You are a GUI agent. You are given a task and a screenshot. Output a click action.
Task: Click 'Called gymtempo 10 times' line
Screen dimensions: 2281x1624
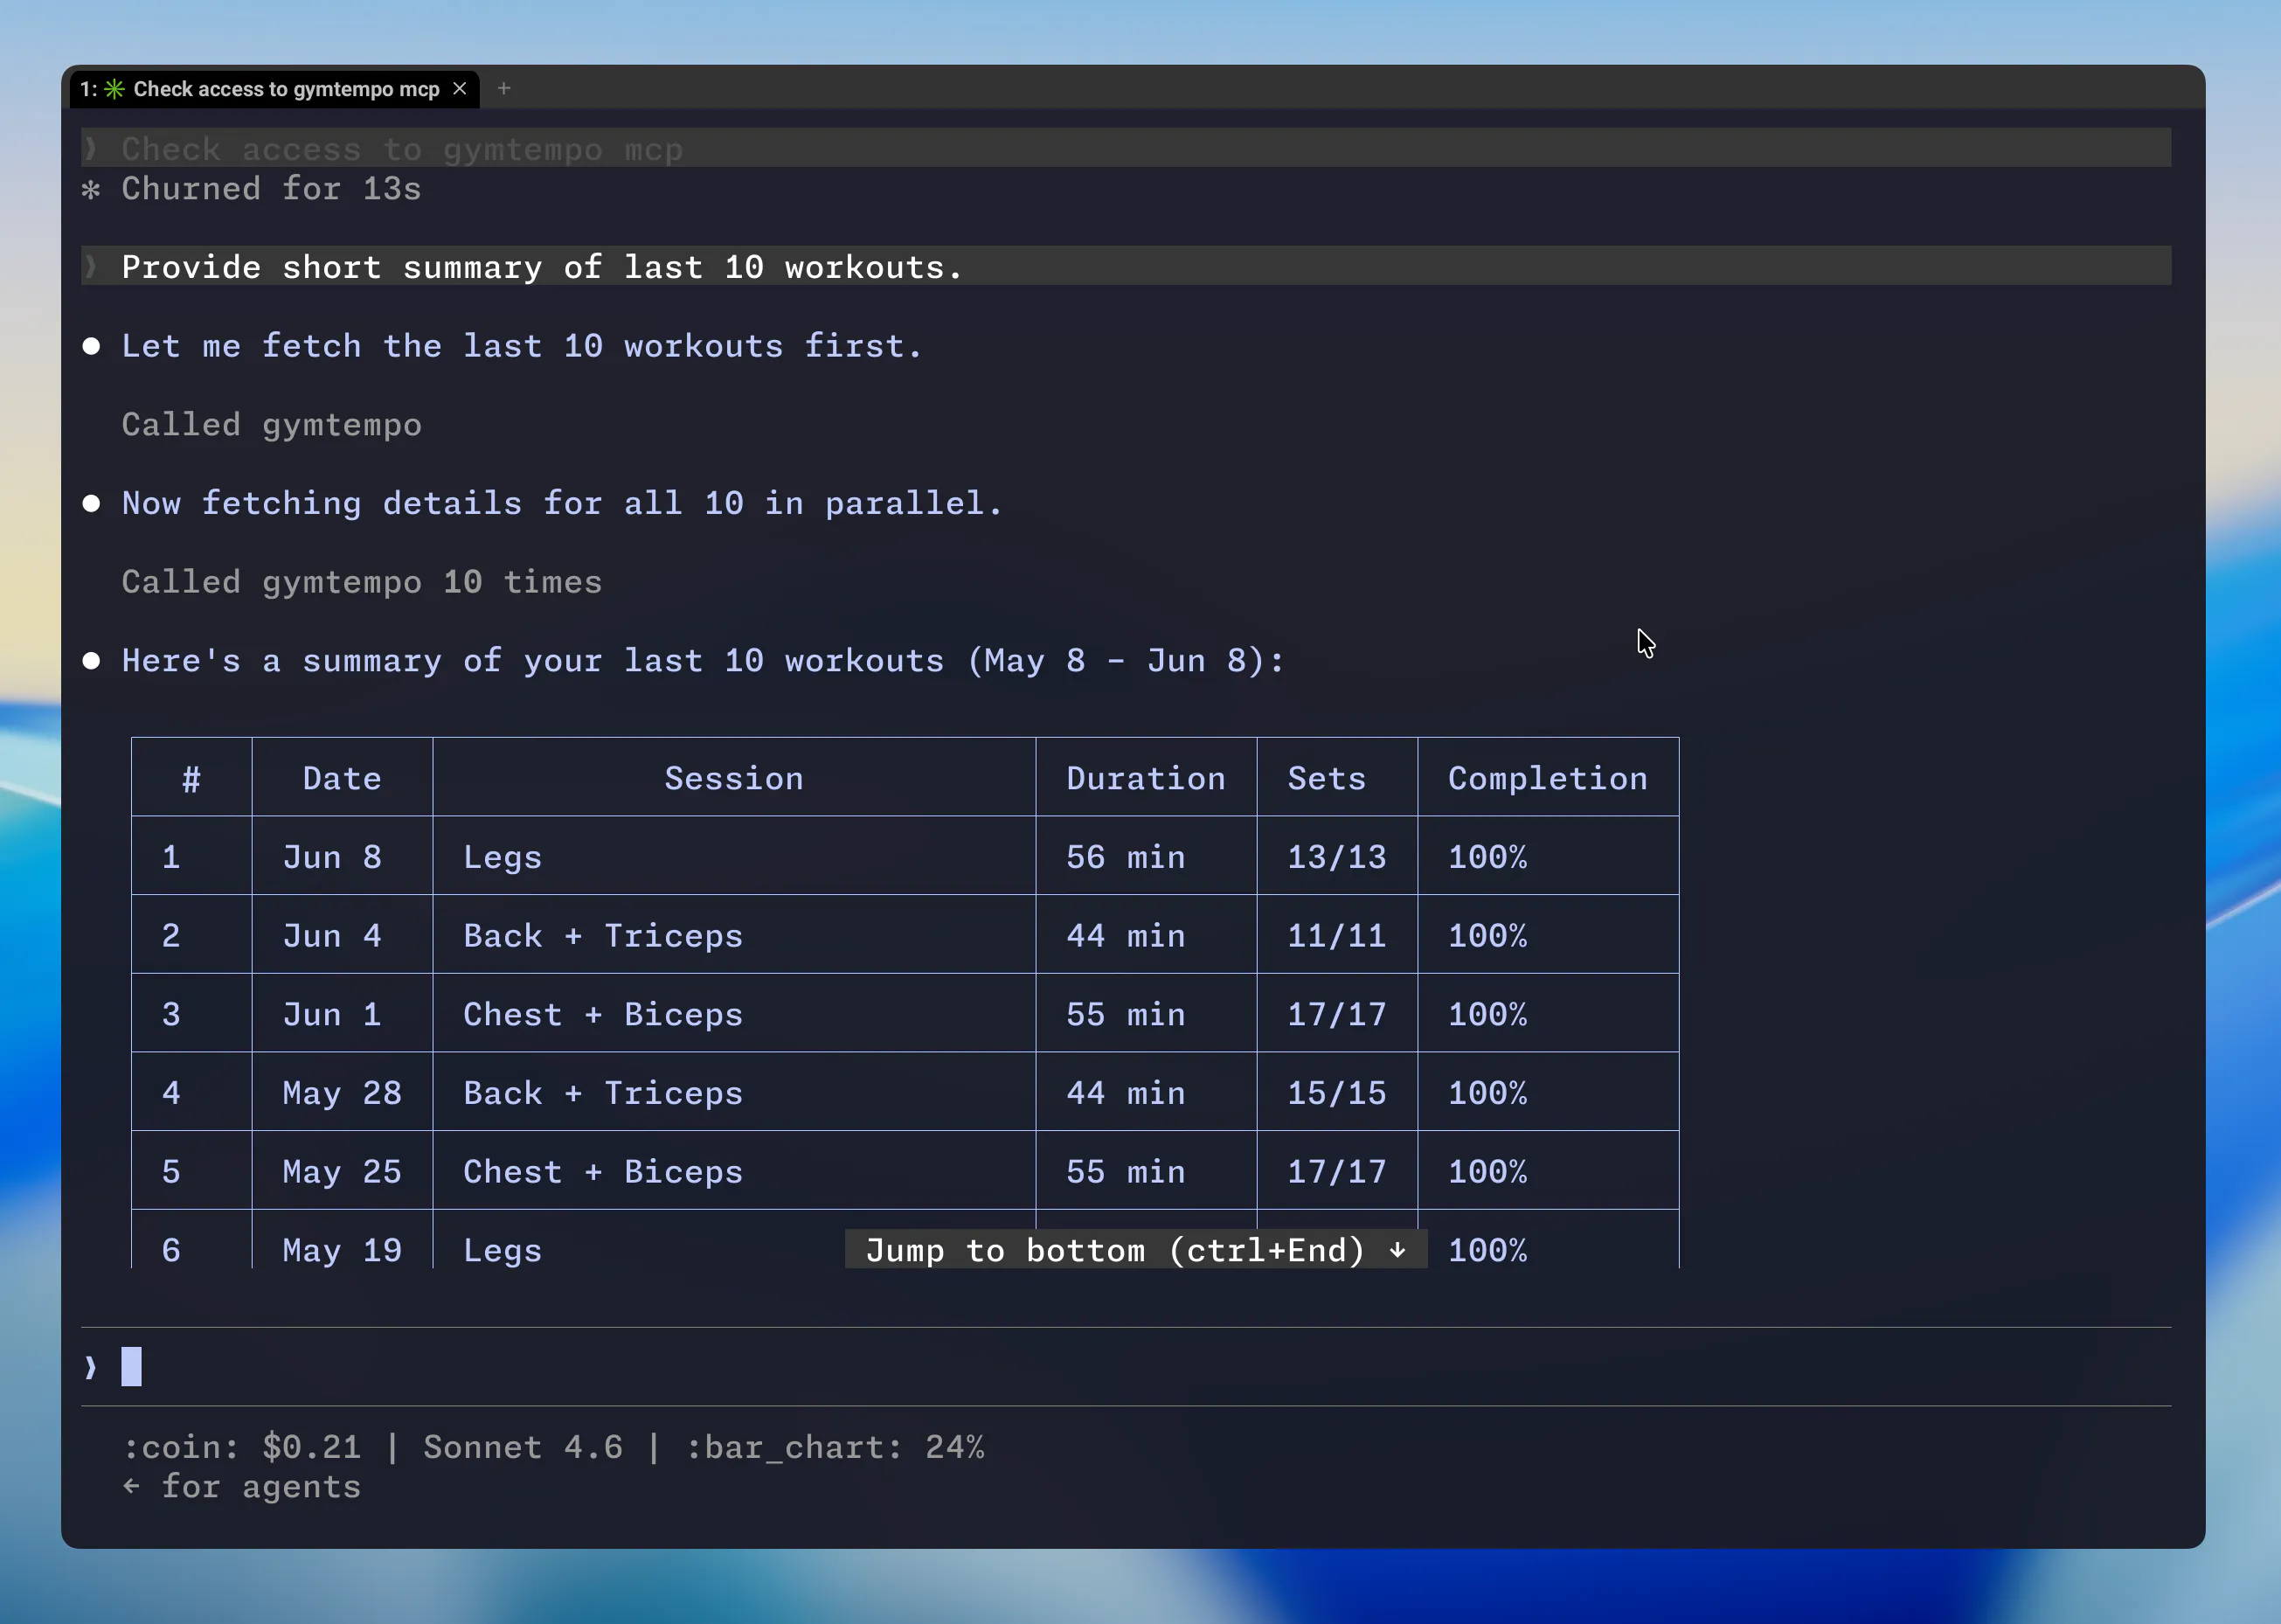click(361, 582)
